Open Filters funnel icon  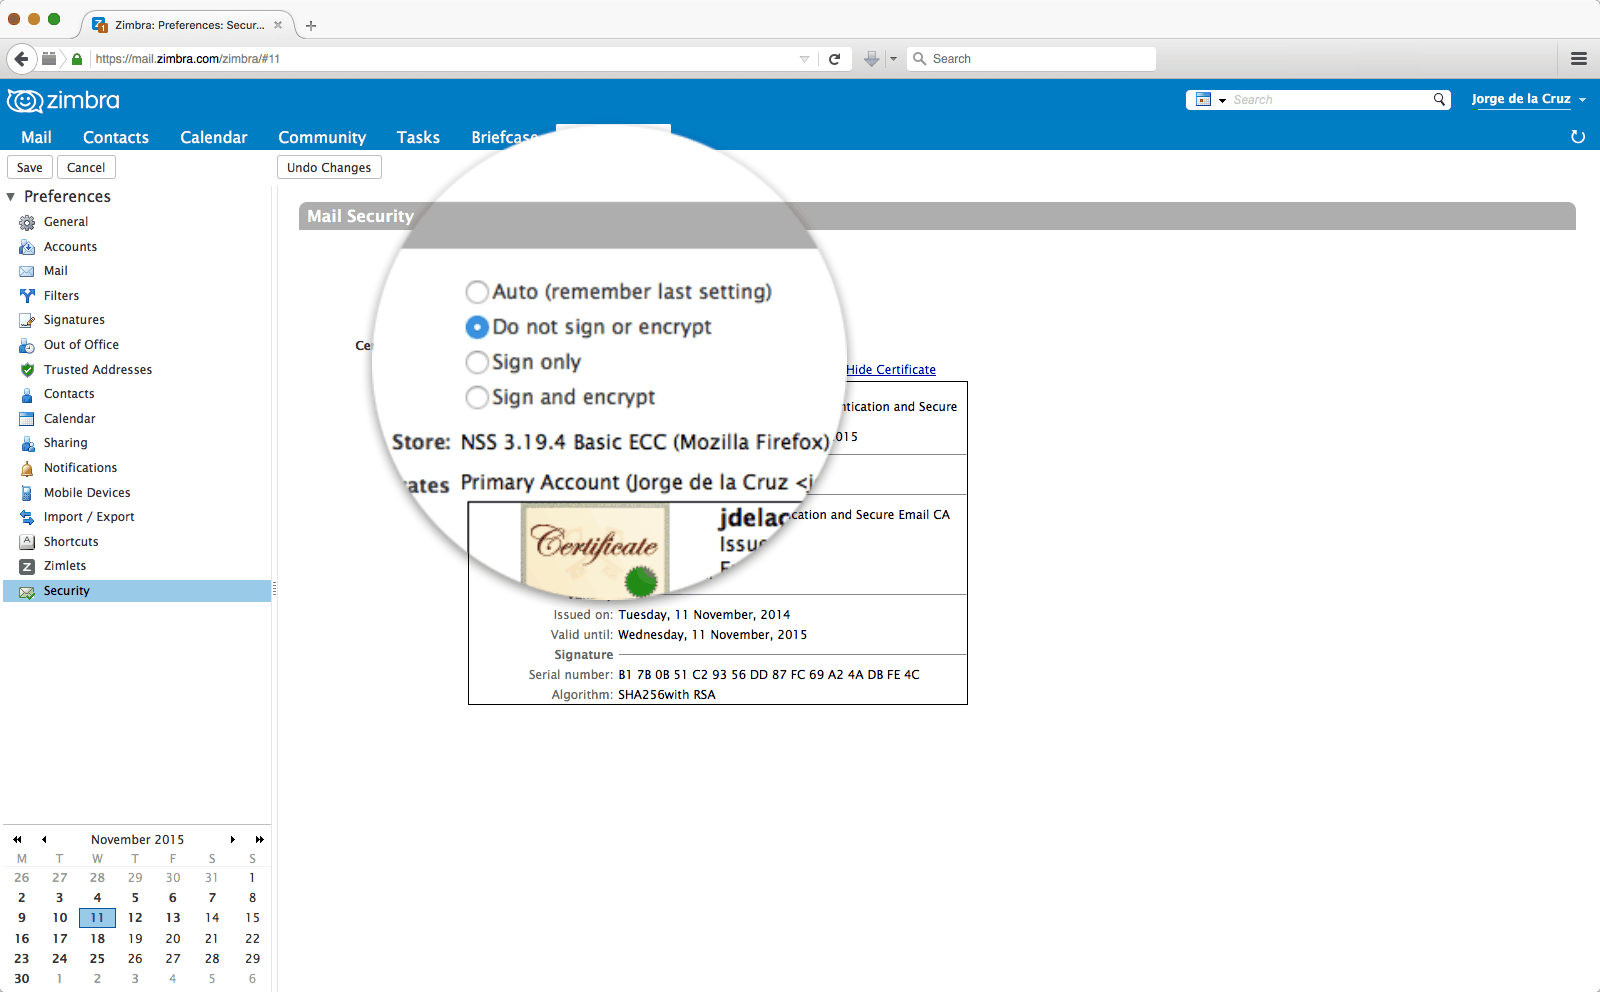click(27, 296)
